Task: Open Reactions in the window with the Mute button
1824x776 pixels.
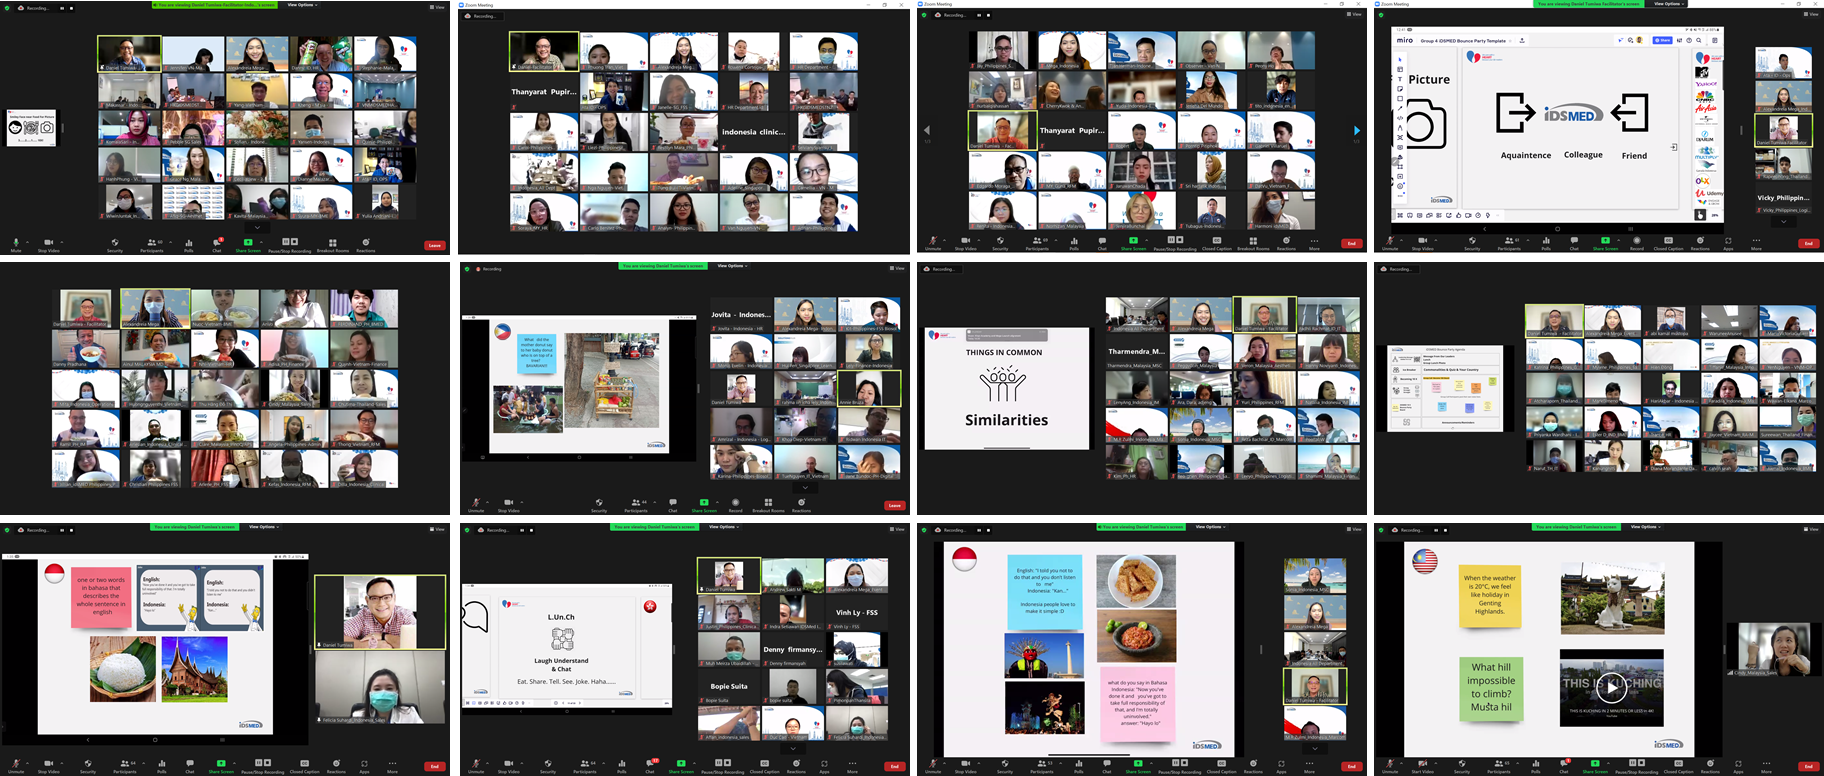Action: (366, 244)
